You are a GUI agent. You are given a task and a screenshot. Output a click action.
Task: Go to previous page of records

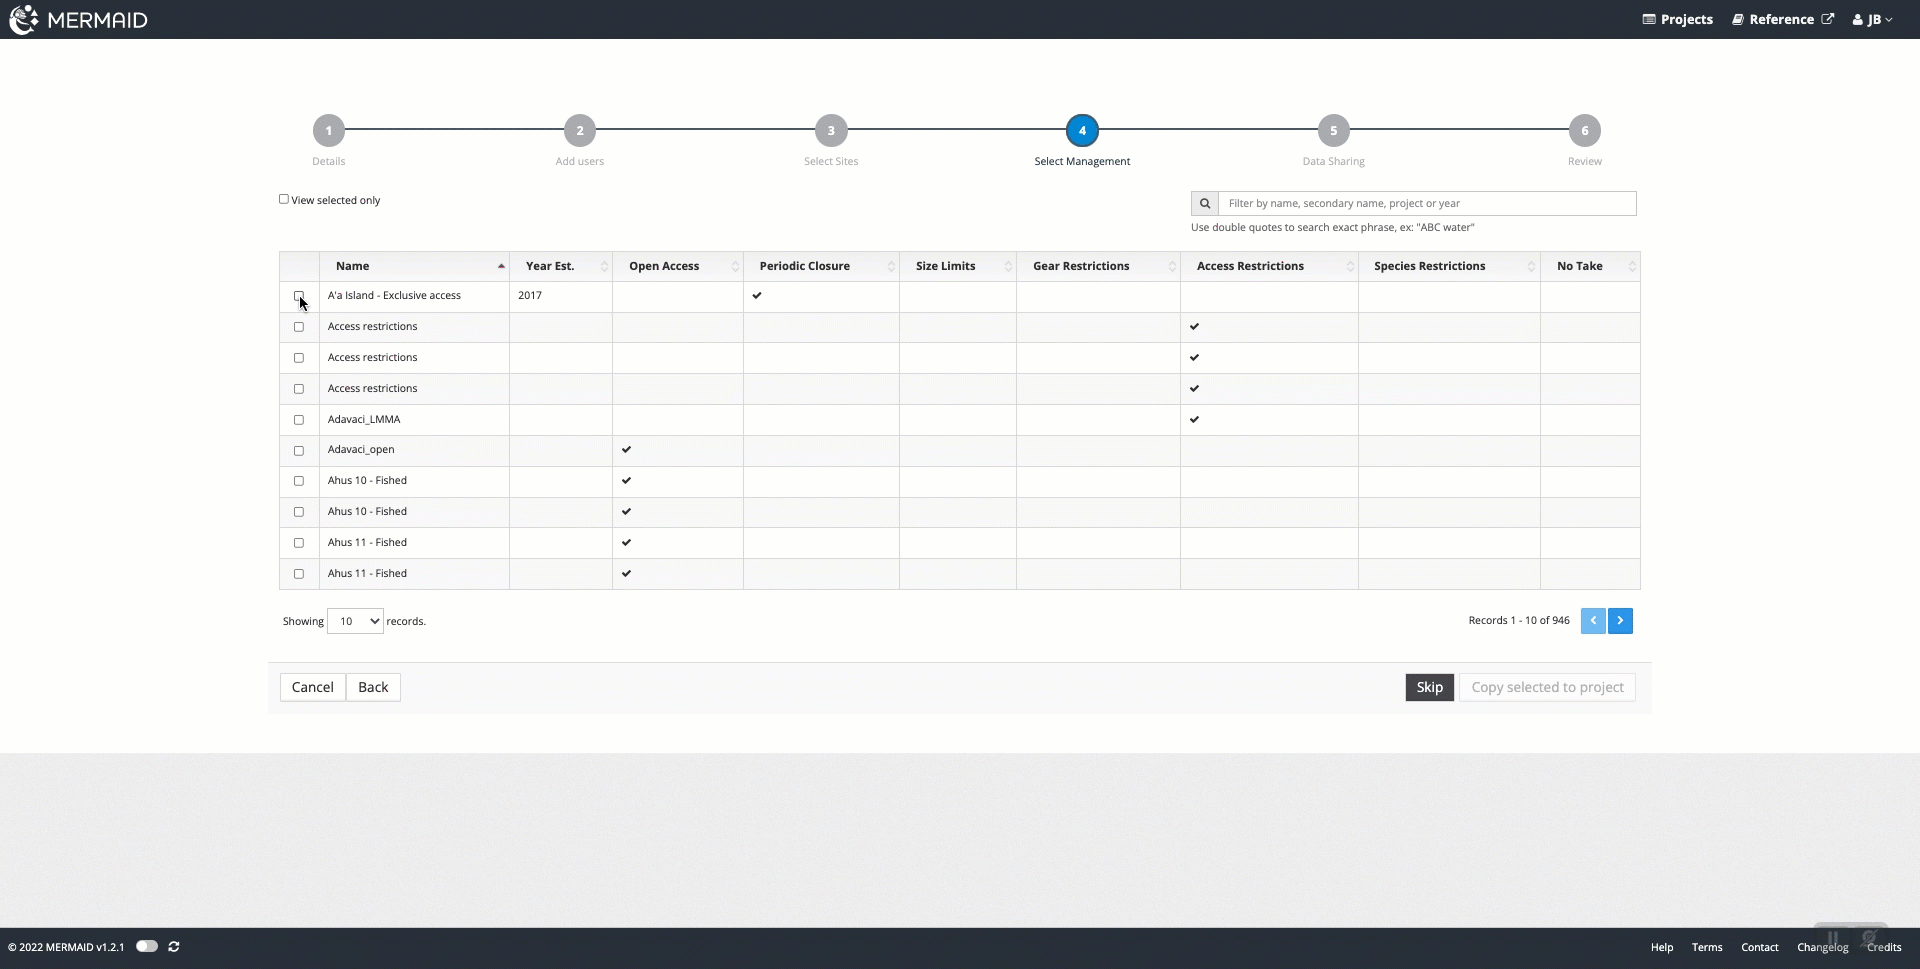[x=1593, y=621]
